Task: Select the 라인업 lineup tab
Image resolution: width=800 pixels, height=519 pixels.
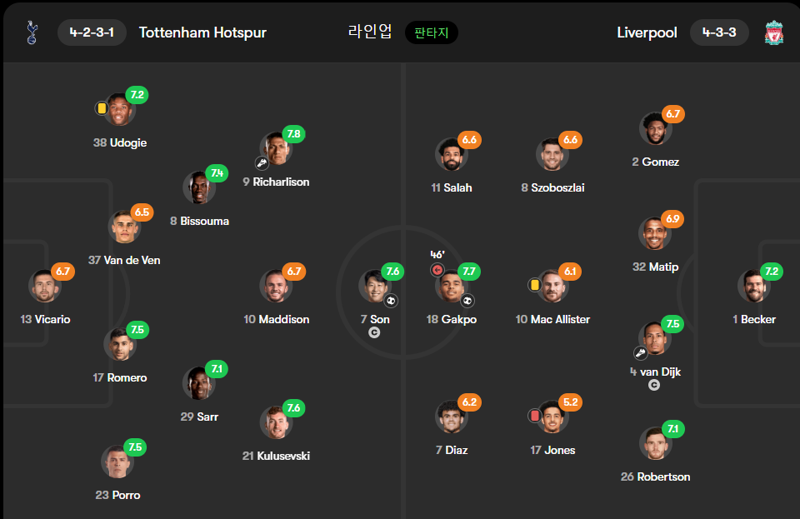Action: pyautogui.click(x=370, y=32)
